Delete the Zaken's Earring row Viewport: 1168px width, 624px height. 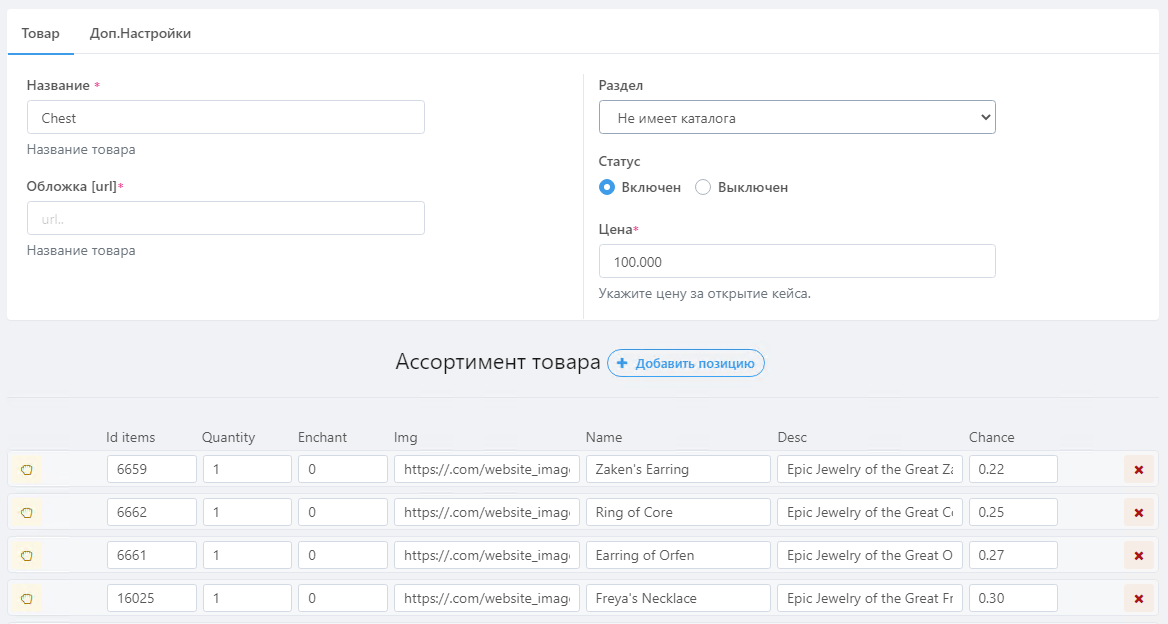(1138, 469)
